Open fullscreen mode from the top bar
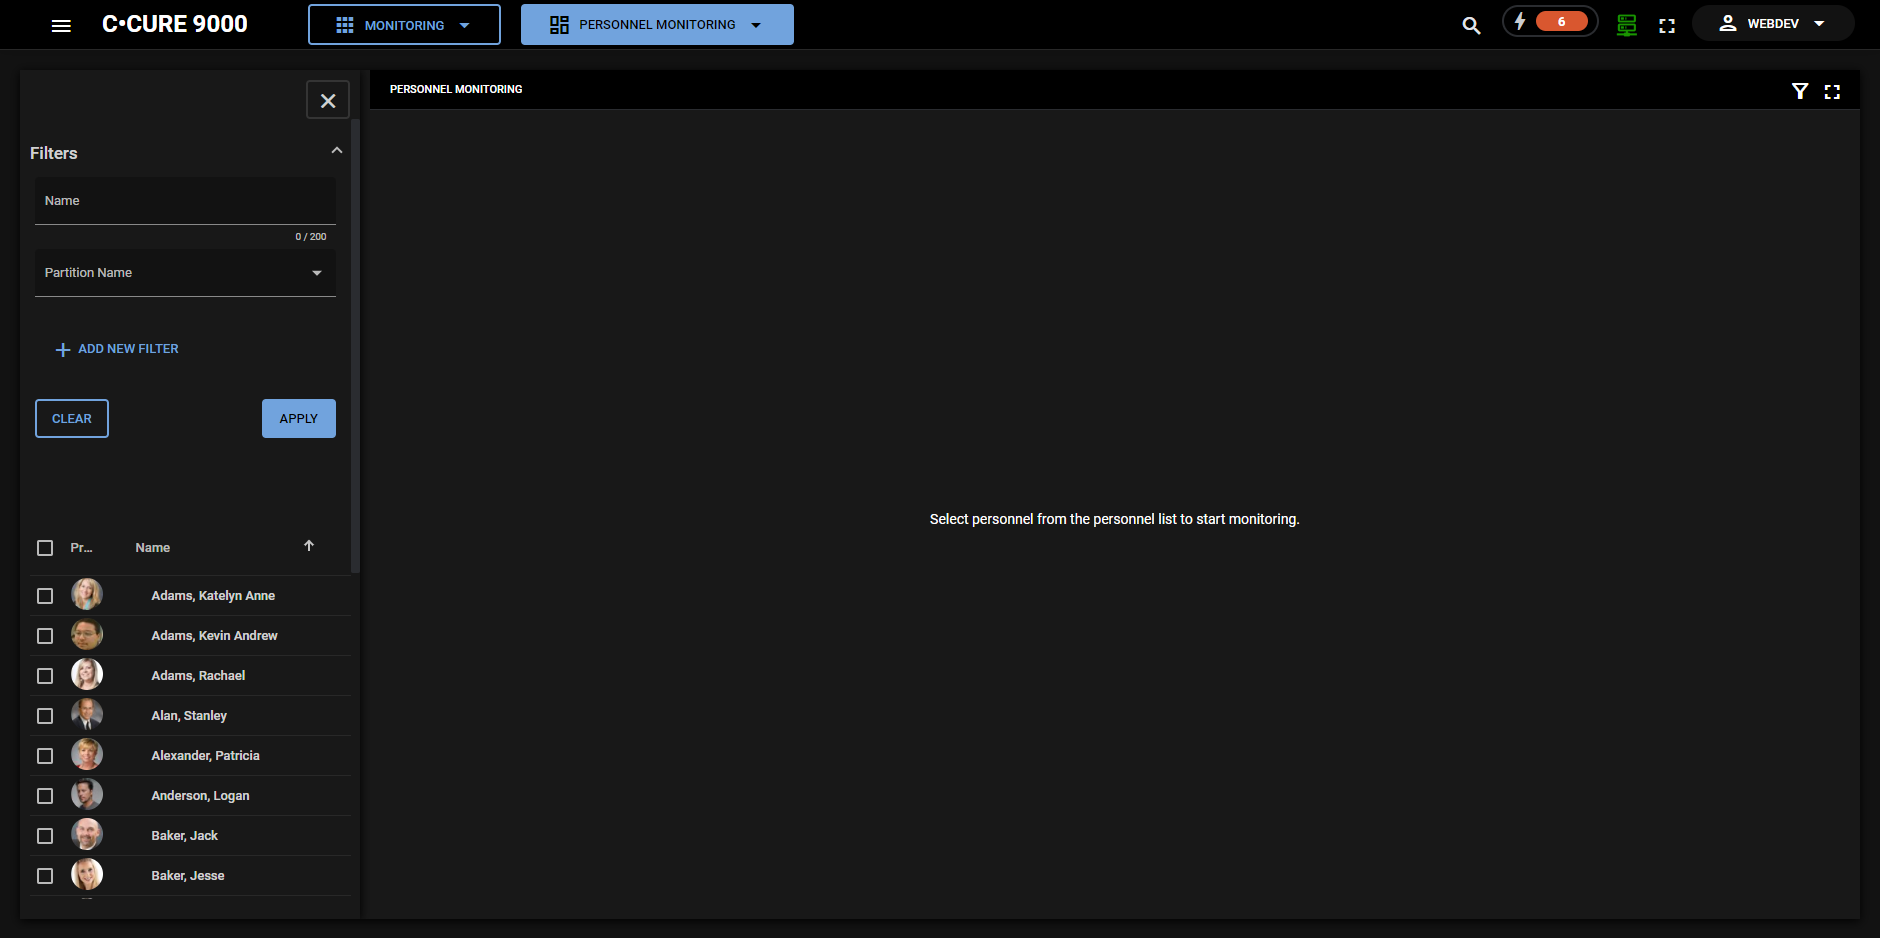Screen dimensions: 1880x938 tap(1666, 24)
